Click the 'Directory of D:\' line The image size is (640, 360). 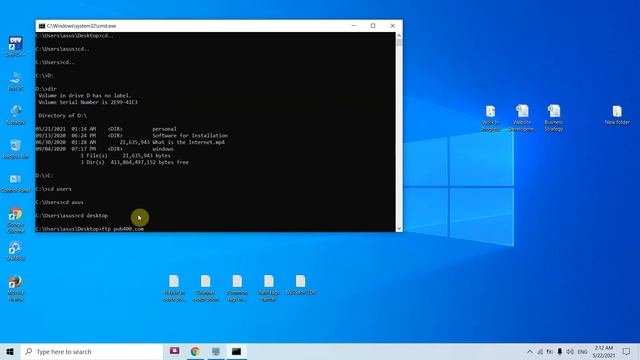pyautogui.click(x=62, y=116)
